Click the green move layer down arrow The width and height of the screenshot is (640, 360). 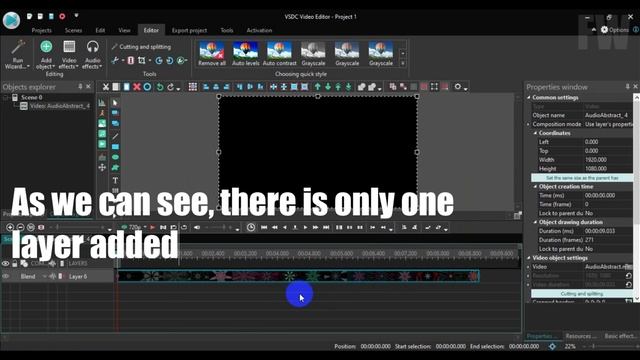(328, 87)
